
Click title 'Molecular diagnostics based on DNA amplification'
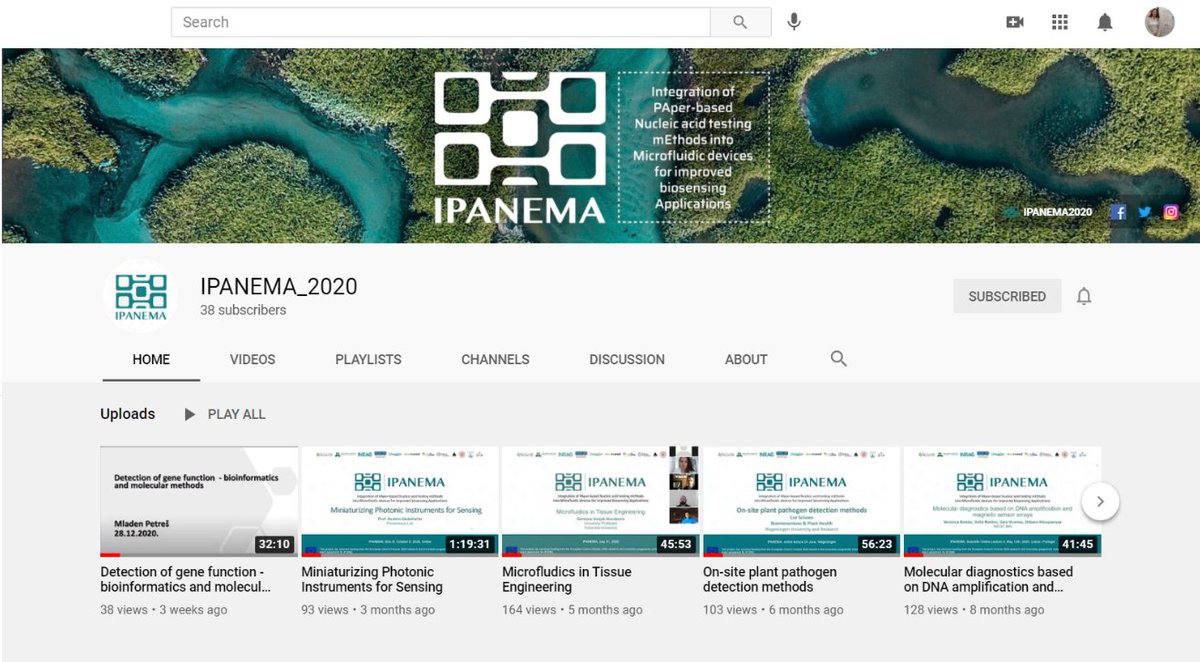pyautogui.click(x=988, y=579)
